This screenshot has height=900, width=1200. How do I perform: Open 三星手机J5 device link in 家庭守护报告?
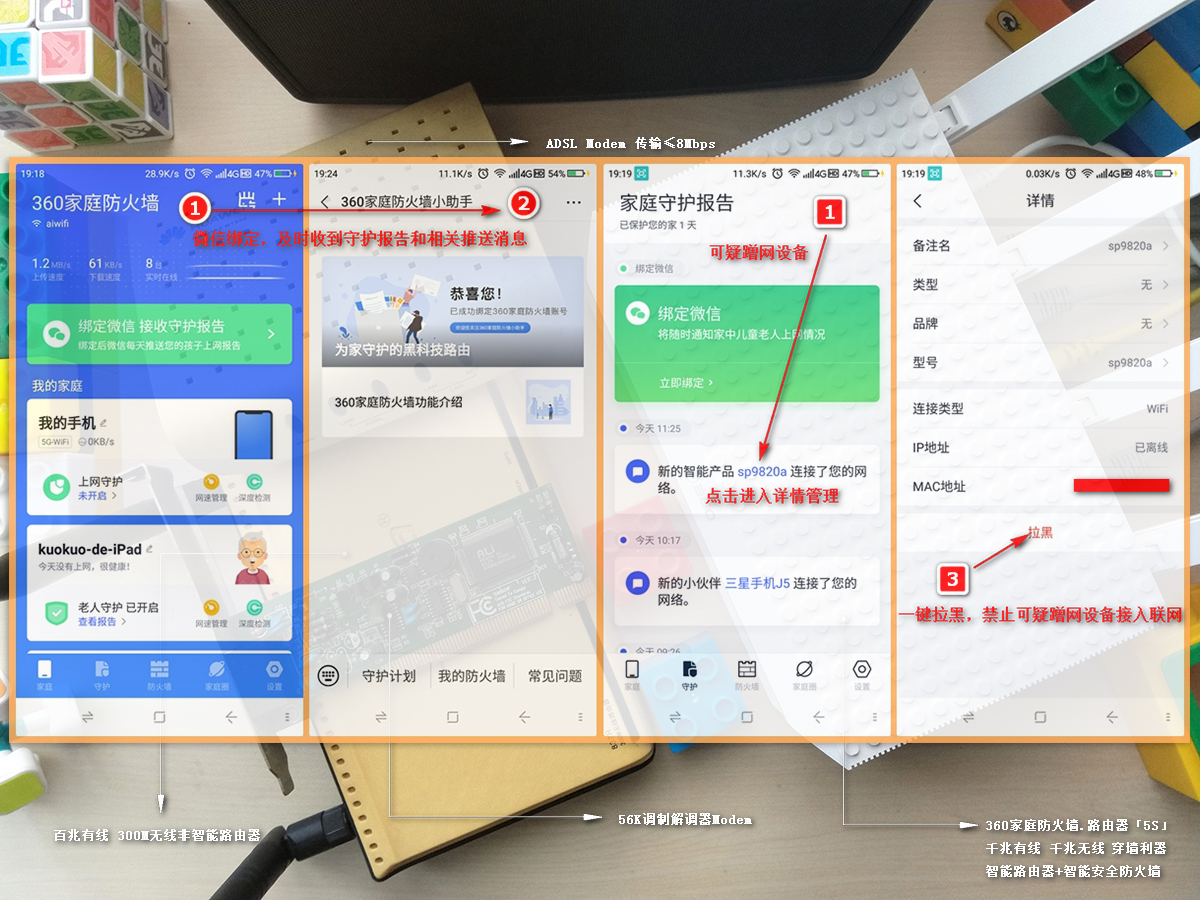[757, 583]
